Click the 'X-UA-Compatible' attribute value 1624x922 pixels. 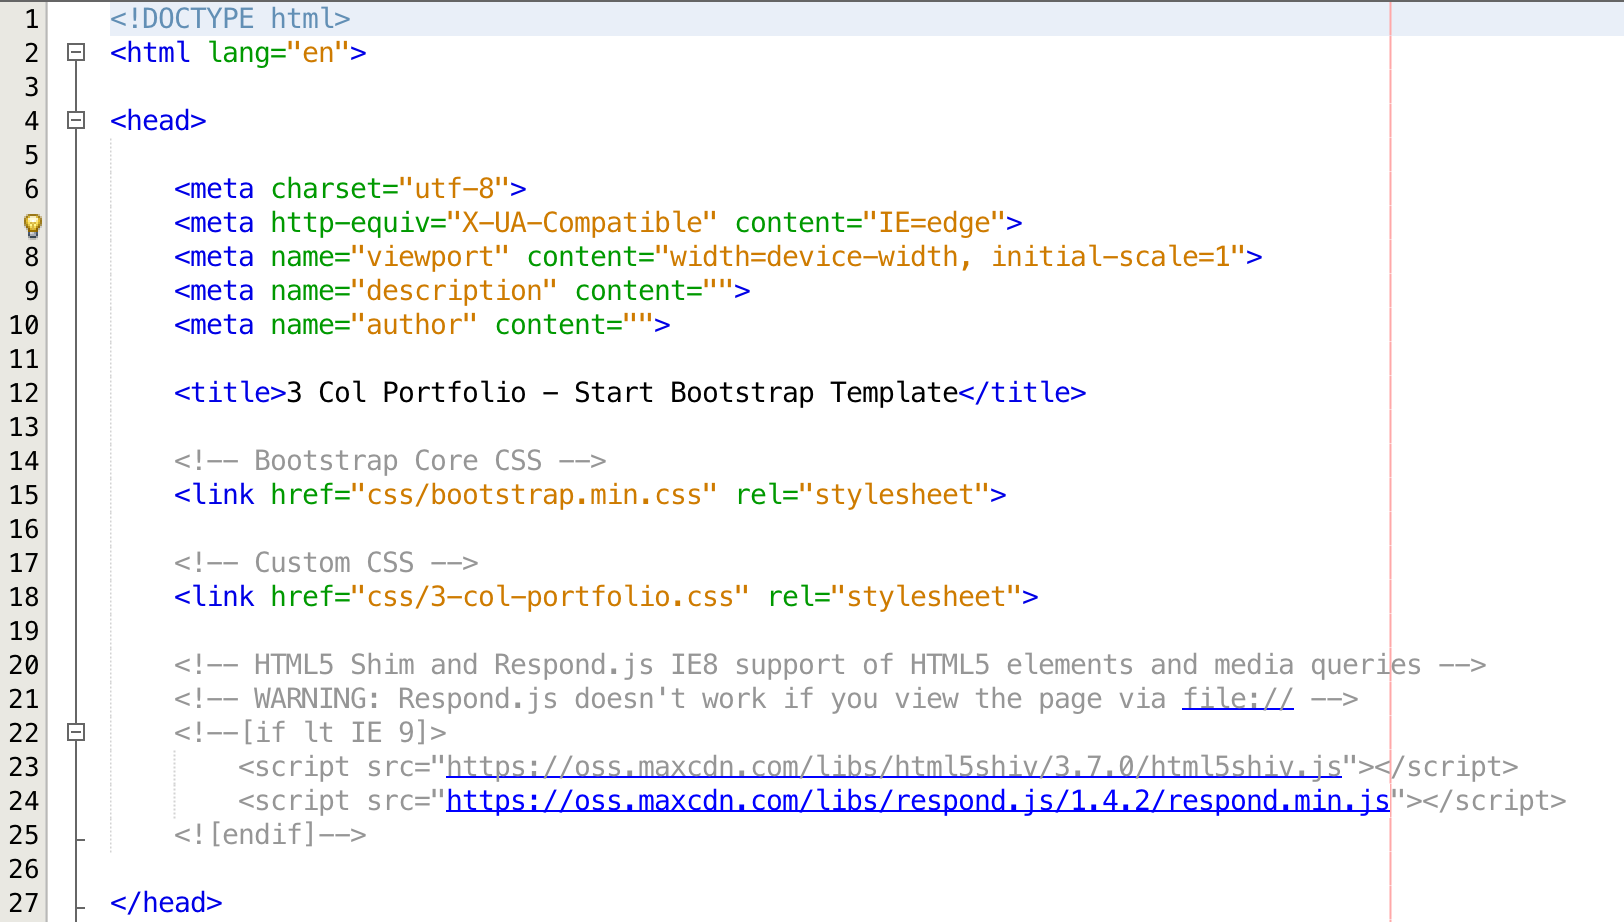tap(582, 222)
